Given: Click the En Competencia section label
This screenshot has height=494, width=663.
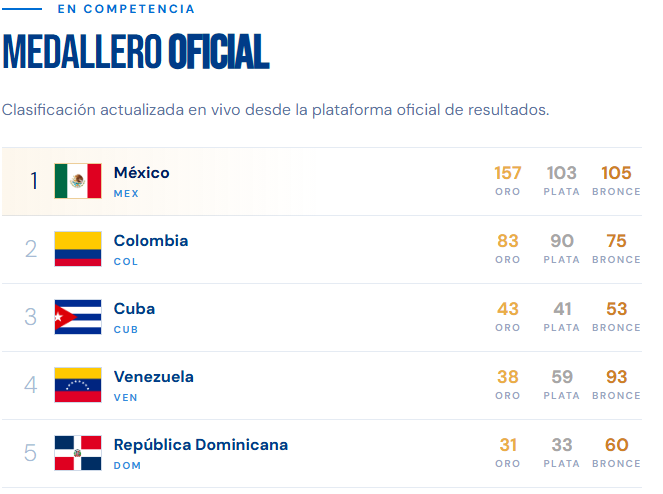Looking at the screenshot, I should click(x=126, y=9).
